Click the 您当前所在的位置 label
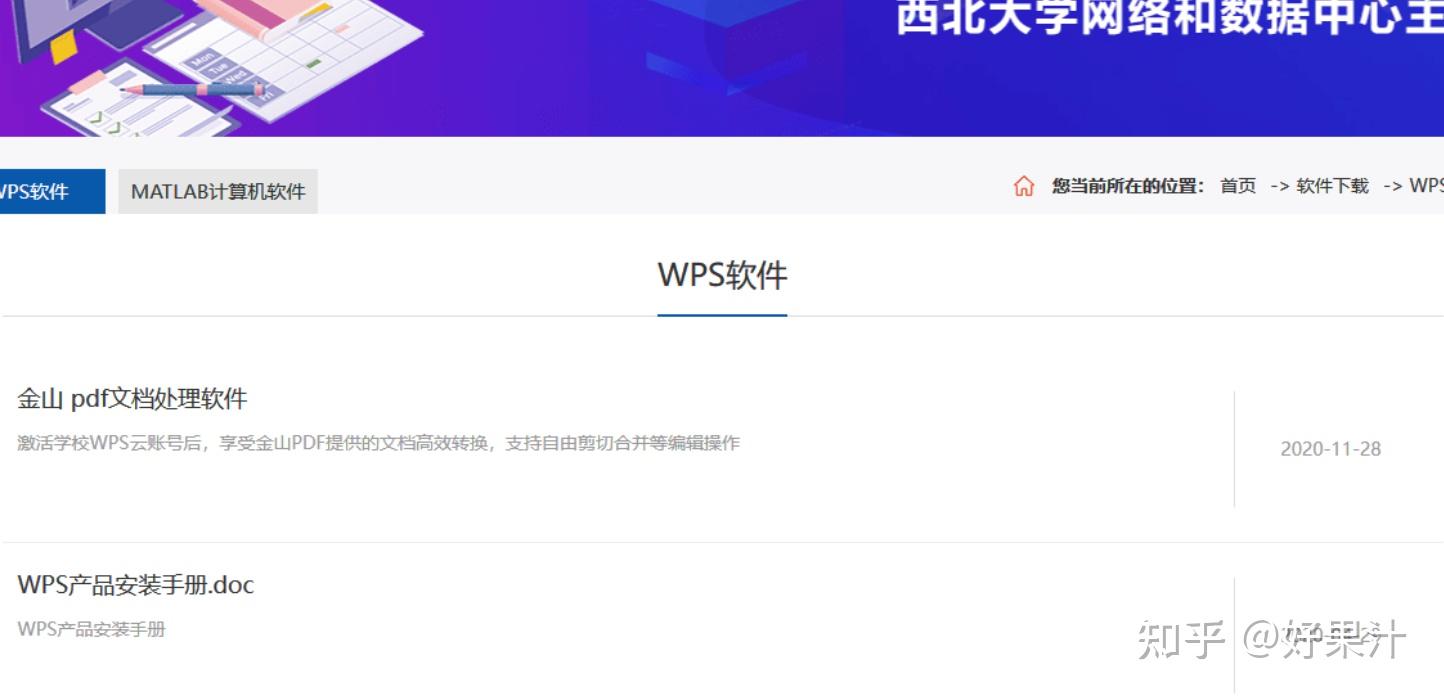The width and height of the screenshot is (1444, 698). pos(1128,186)
